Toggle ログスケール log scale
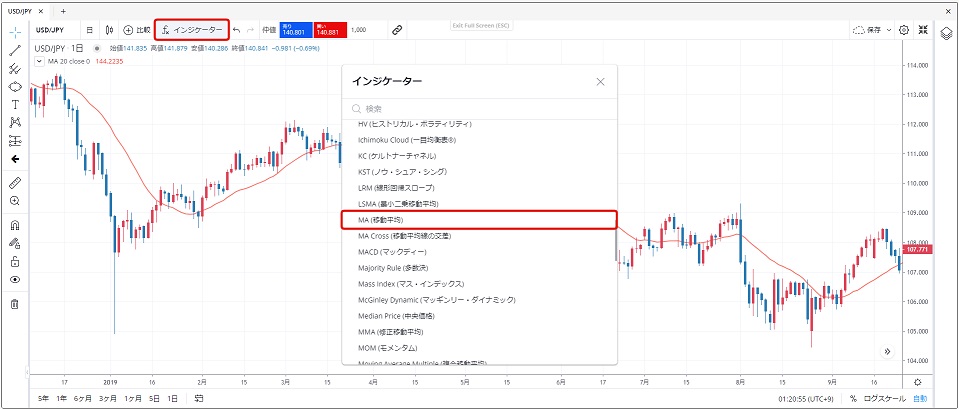Viewport: 959px width, 409px height. (885, 399)
